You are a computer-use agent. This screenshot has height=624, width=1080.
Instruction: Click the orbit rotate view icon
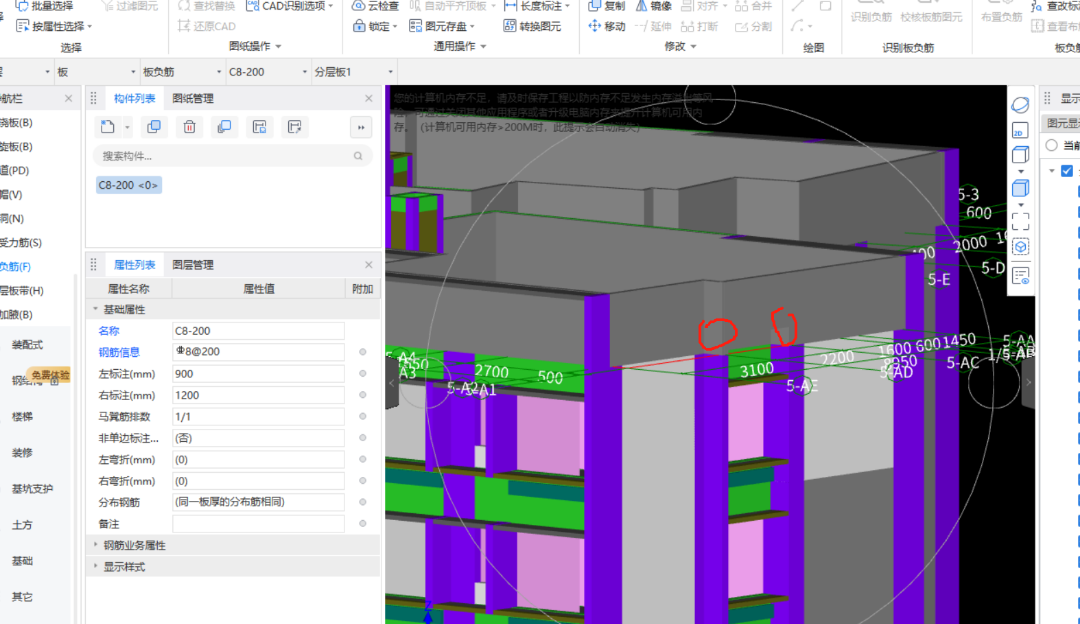[1020, 105]
